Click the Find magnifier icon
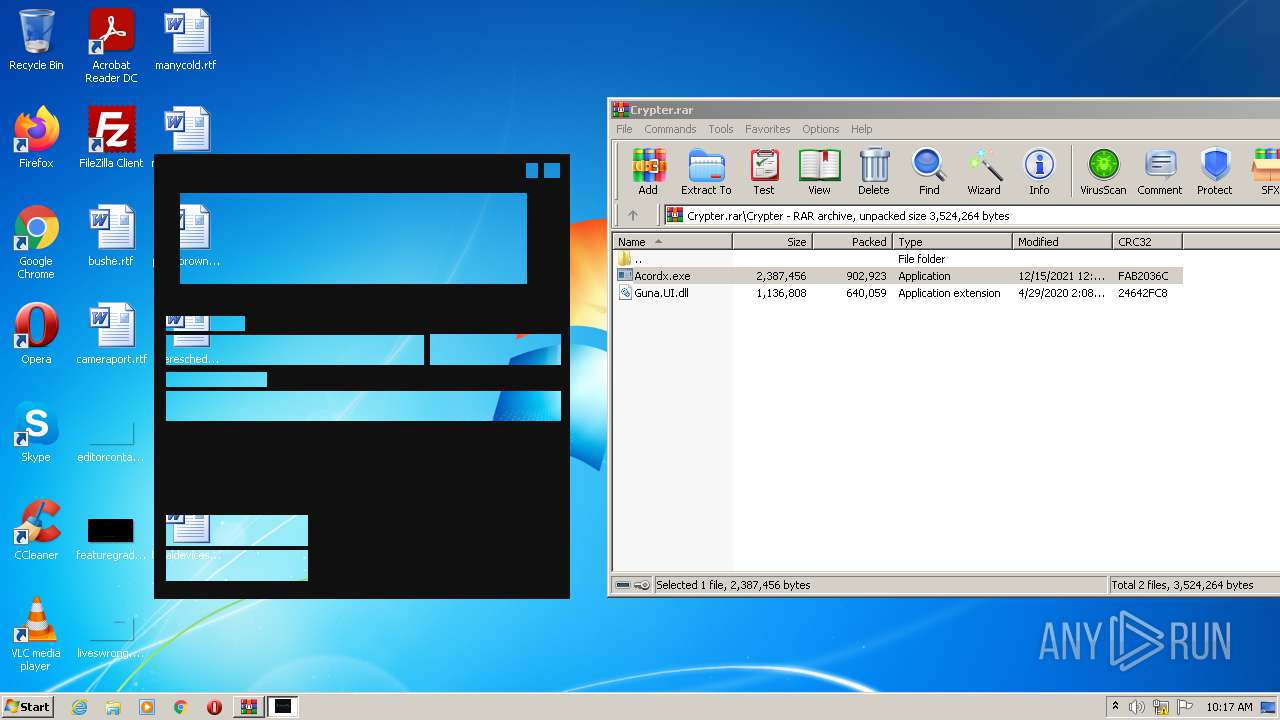Screen dimensions: 1280x720 pyautogui.click(x=929, y=171)
